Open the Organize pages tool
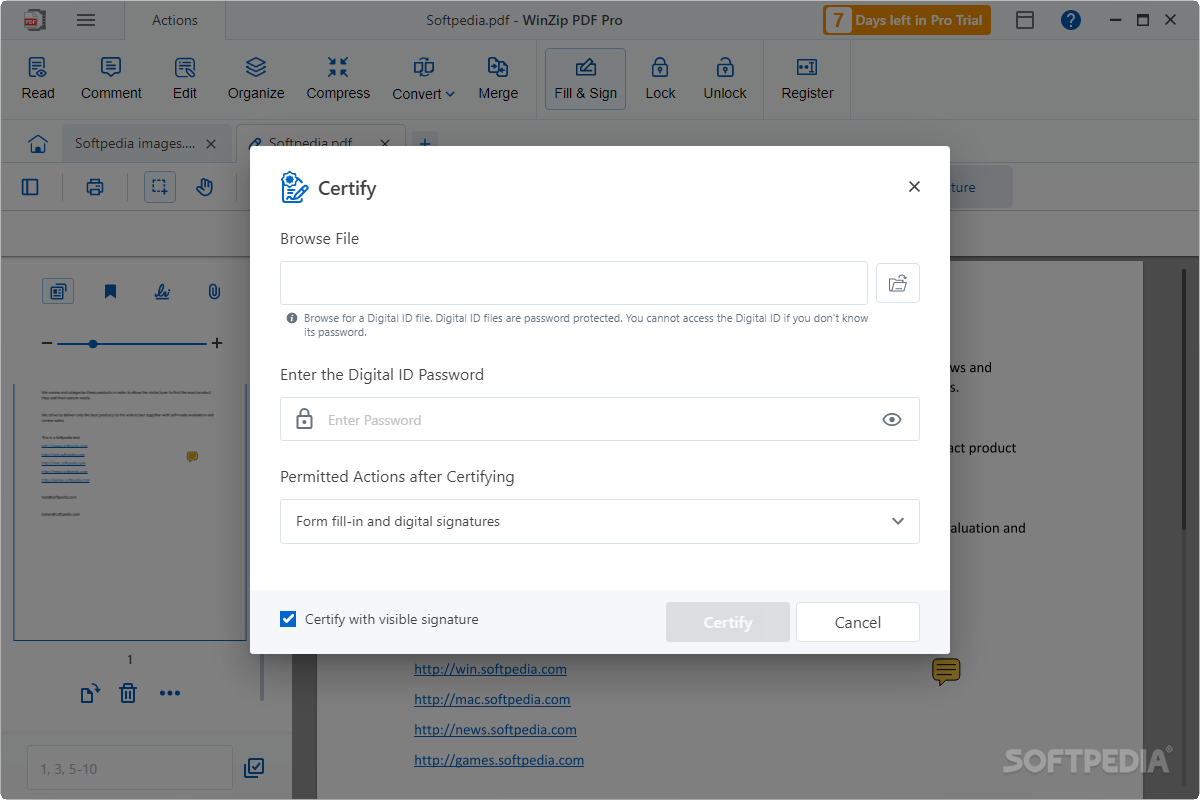1200x800 pixels. tap(256, 79)
